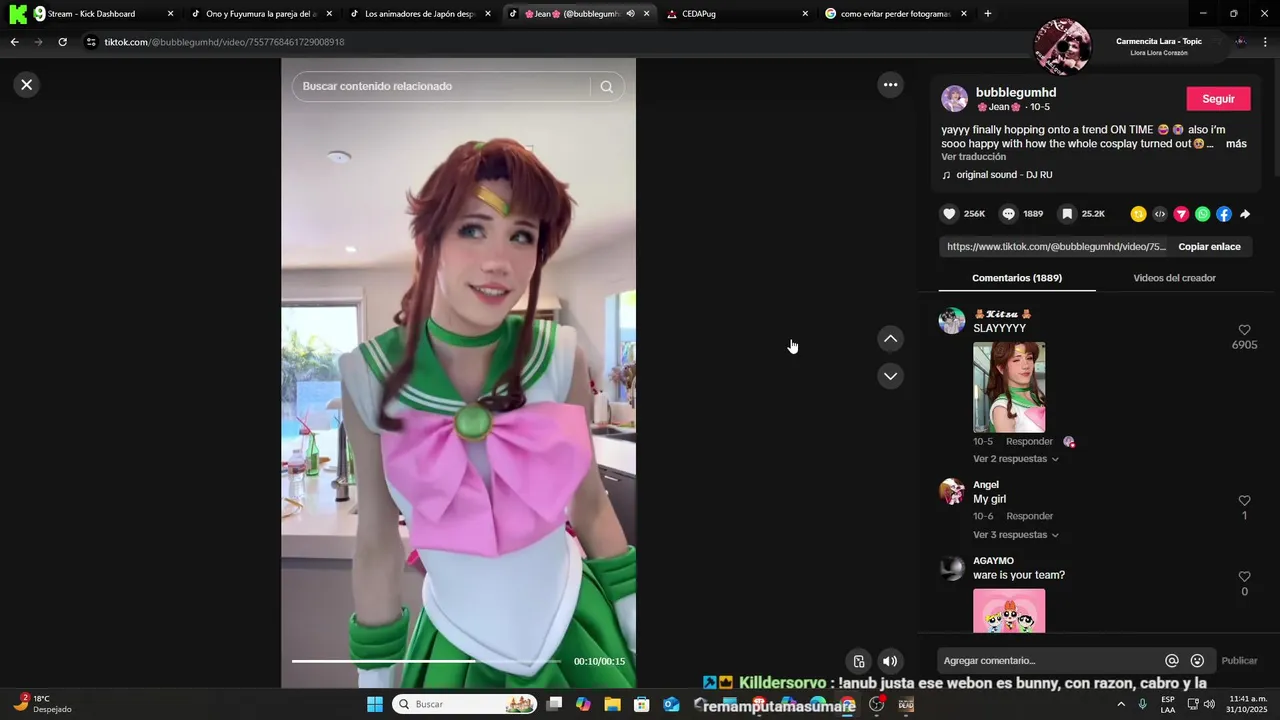Screen dimensions: 1280x720
Task: Open comments via the speech bubble icon
Action: (x=1008, y=214)
